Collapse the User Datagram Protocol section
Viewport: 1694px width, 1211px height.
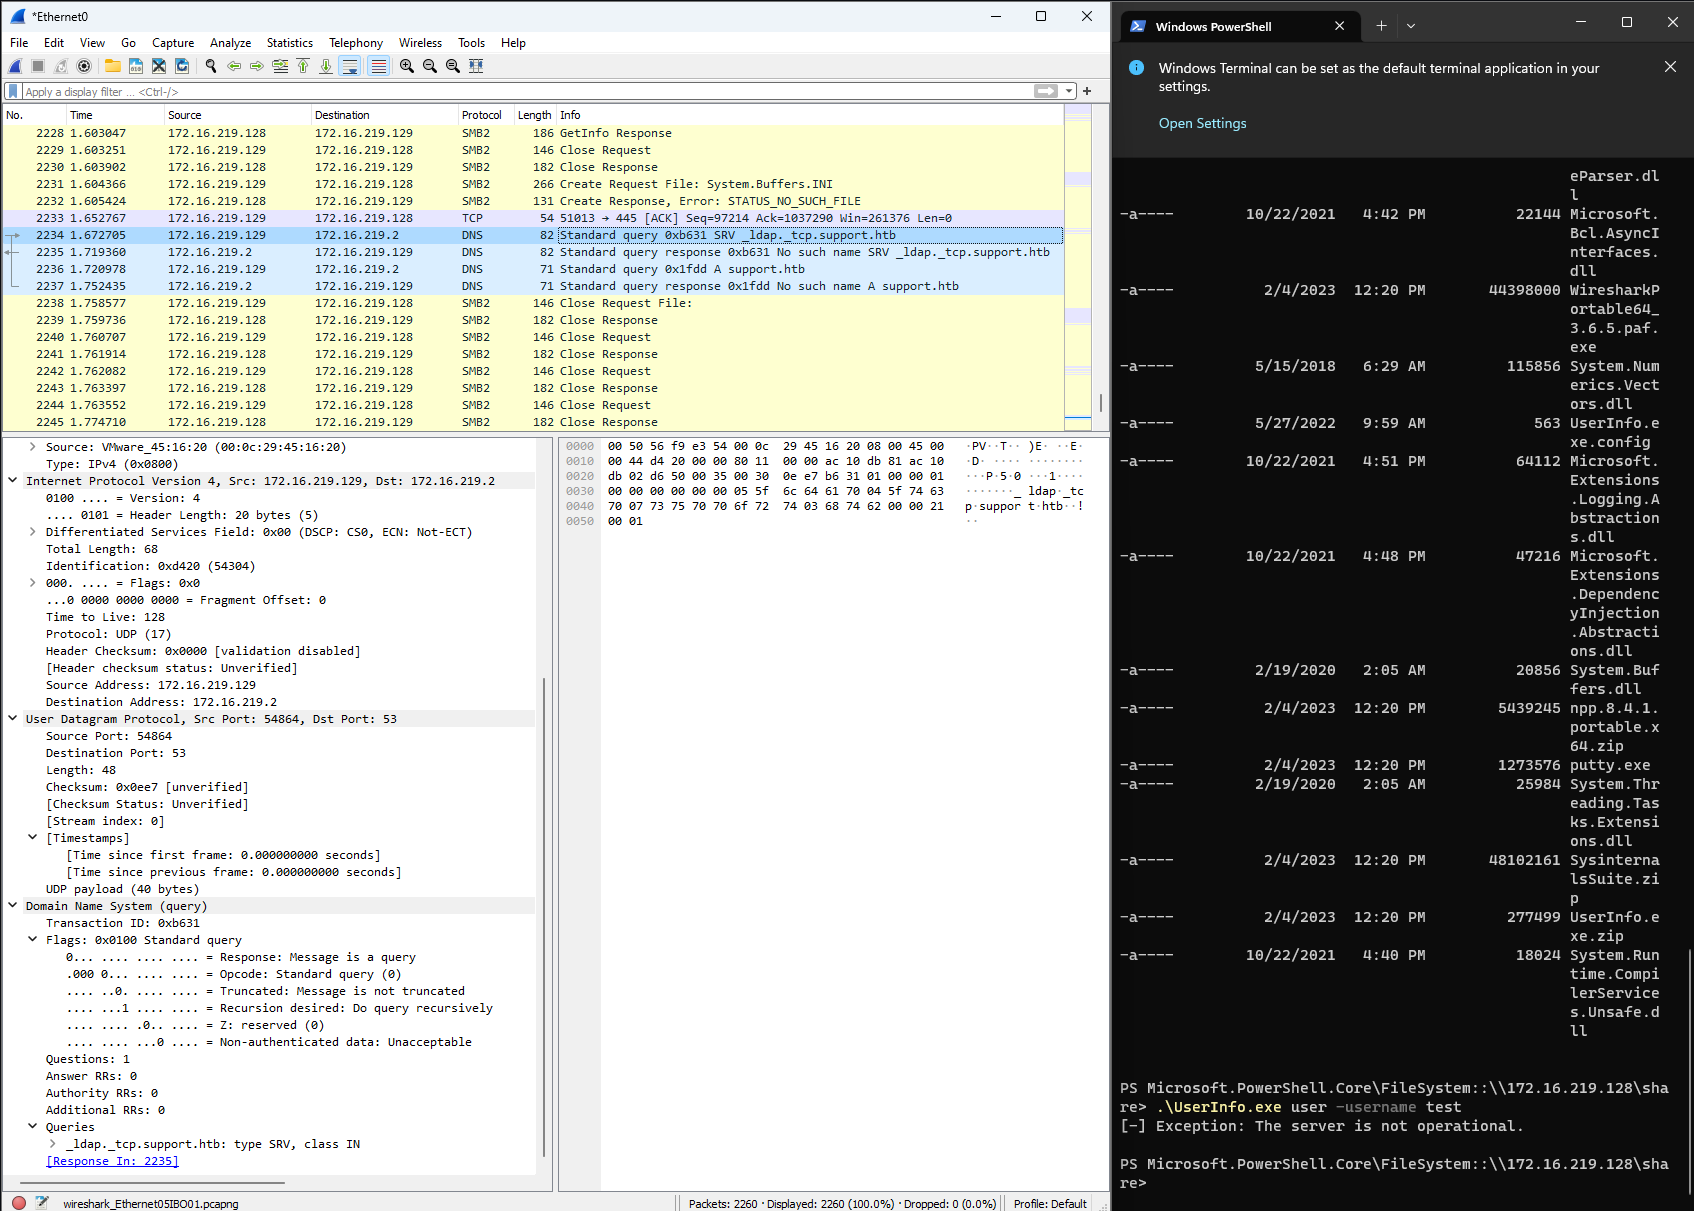[x=13, y=719]
